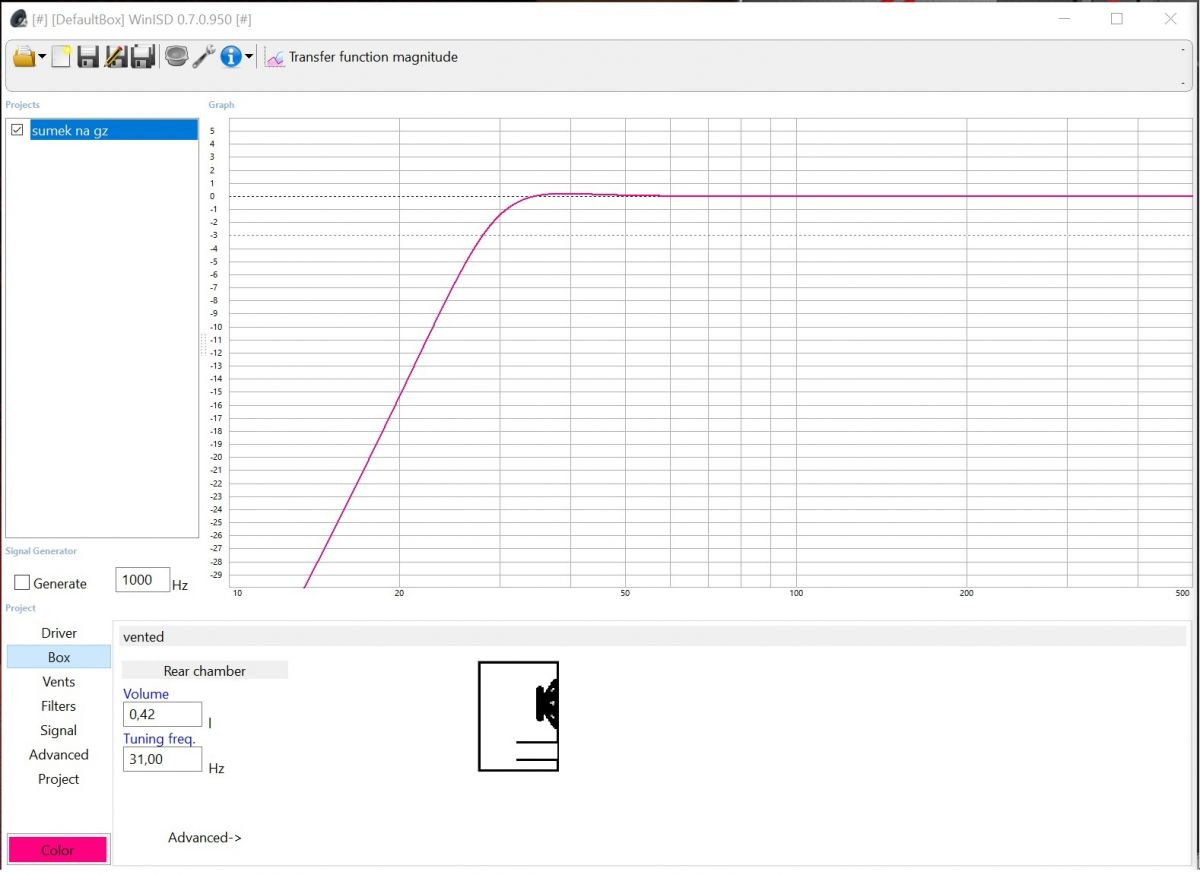1200x875 pixels.
Task: Click the signal generator frequency field 1000
Action: click(x=142, y=580)
